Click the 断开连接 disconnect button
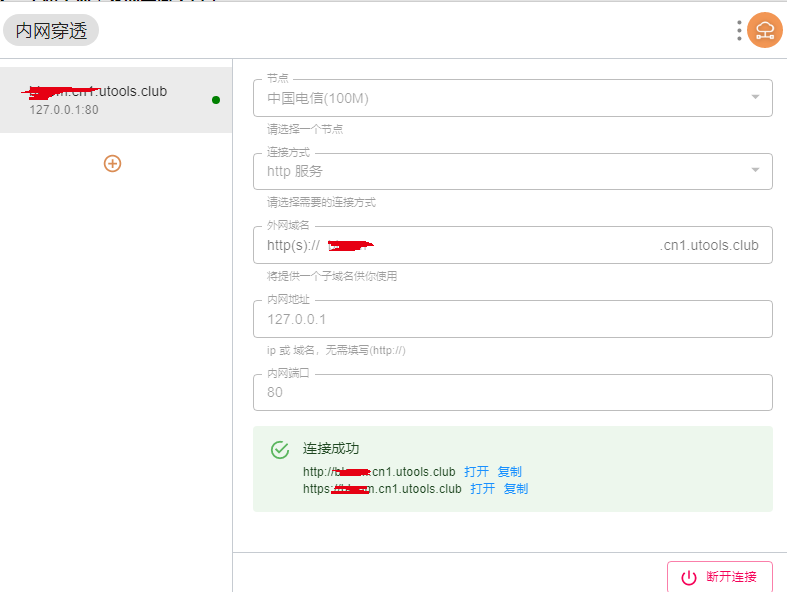Viewport: 787px width, 592px height. (719, 576)
